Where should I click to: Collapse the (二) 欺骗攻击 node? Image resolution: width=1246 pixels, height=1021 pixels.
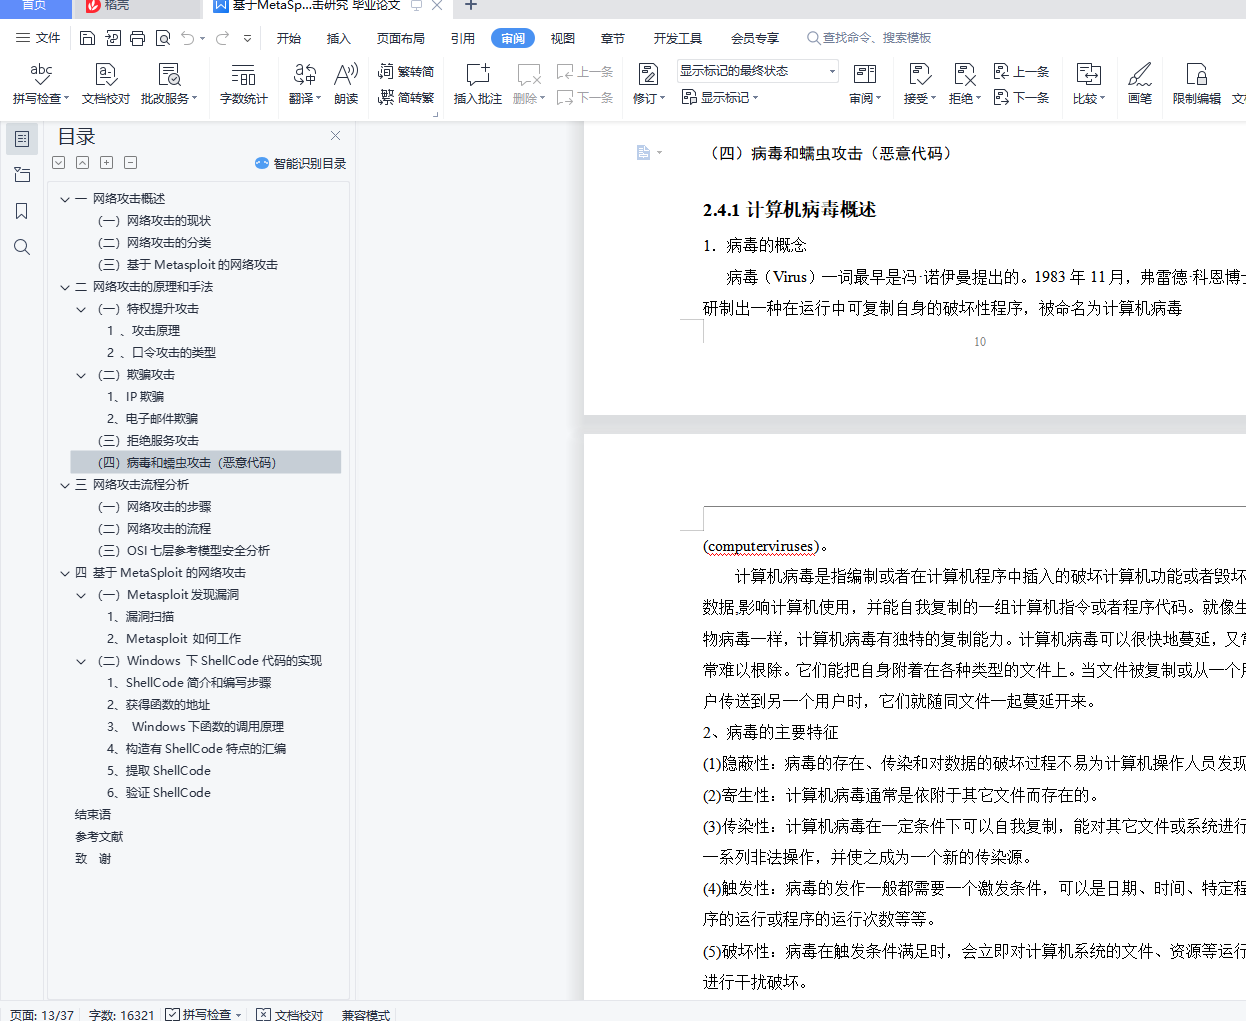point(82,375)
